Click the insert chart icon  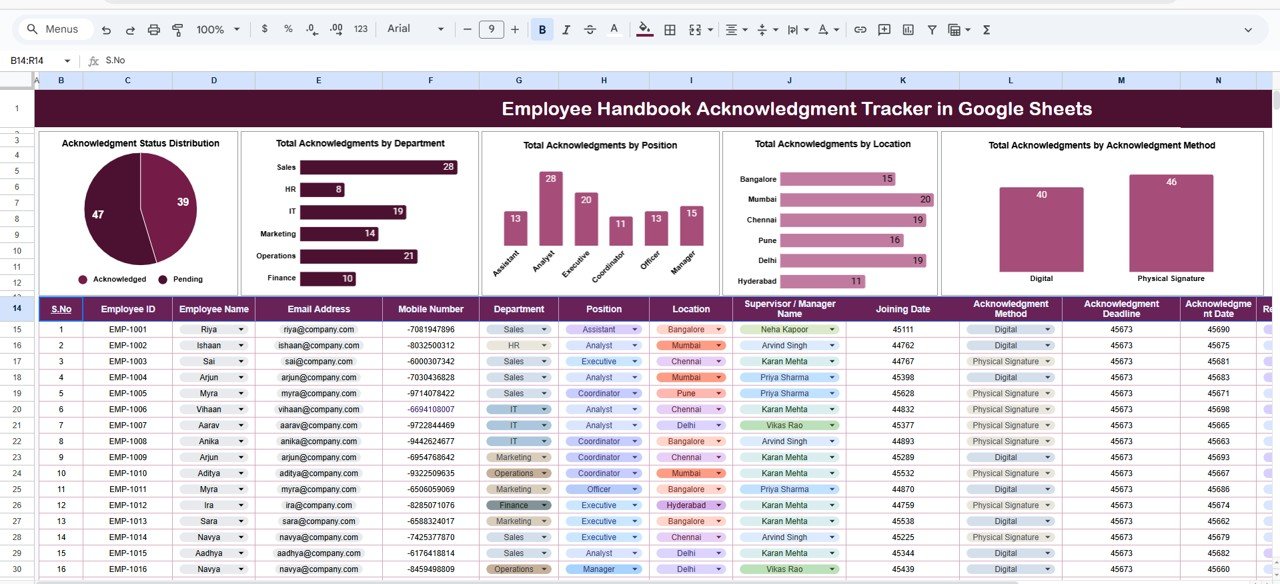click(x=908, y=30)
